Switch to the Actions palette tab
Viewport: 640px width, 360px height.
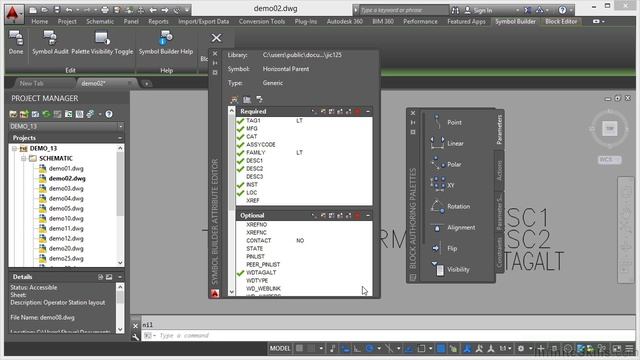[499, 170]
